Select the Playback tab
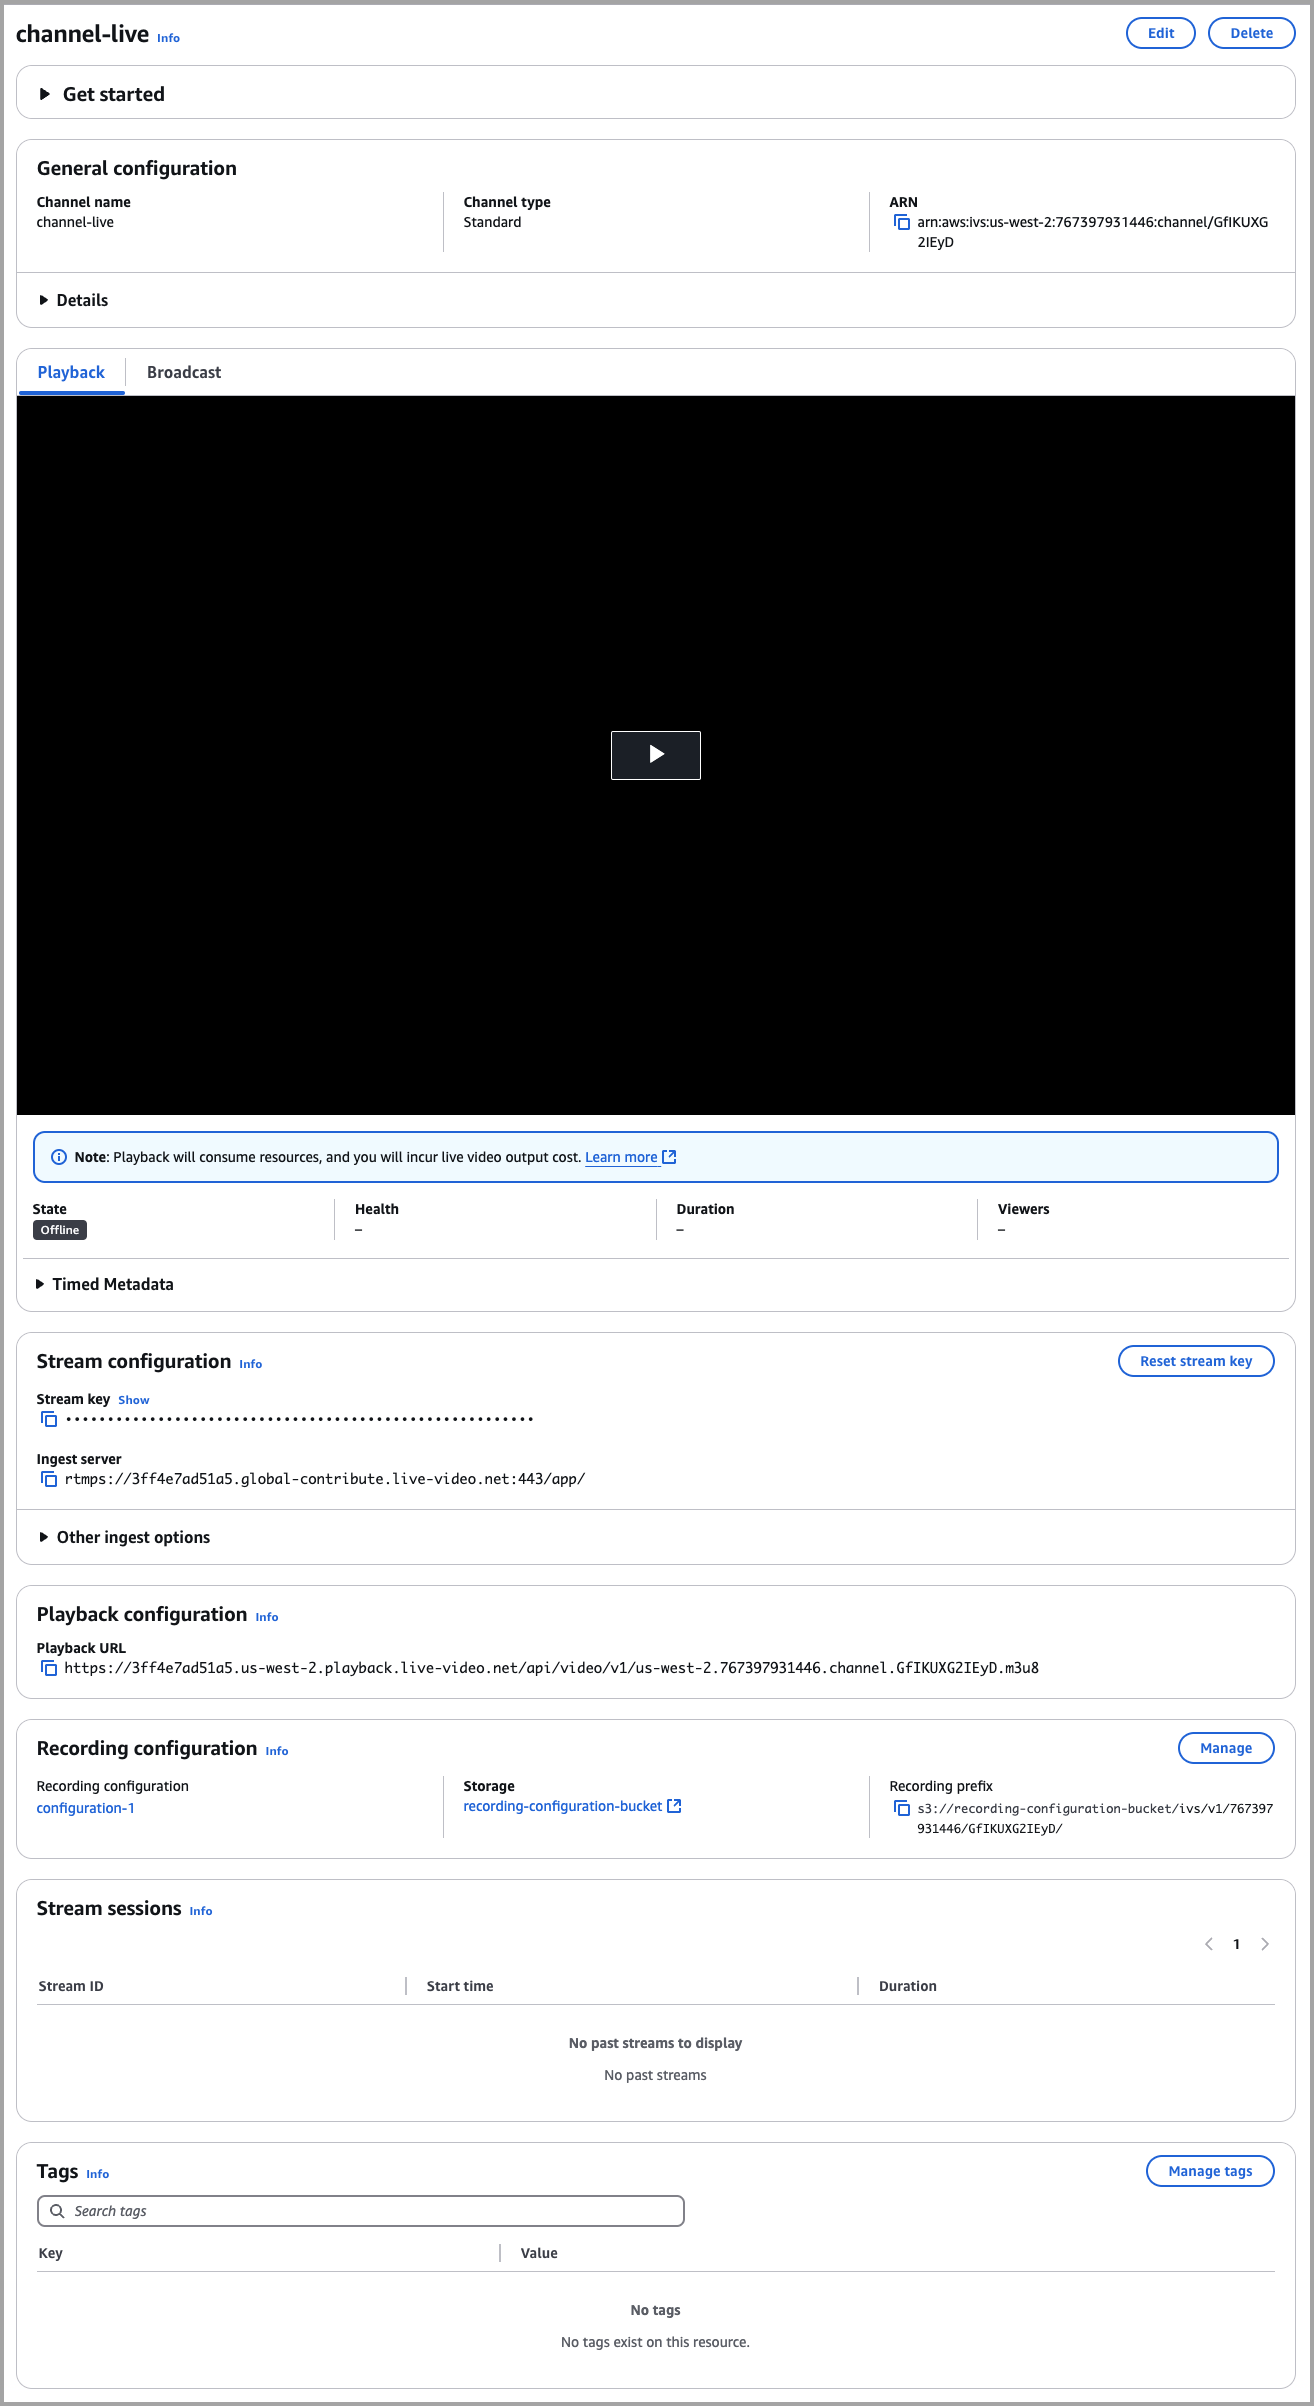The width and height of the screenshot is (1314, 2406). pyautogui.click(x=71, y=372)
